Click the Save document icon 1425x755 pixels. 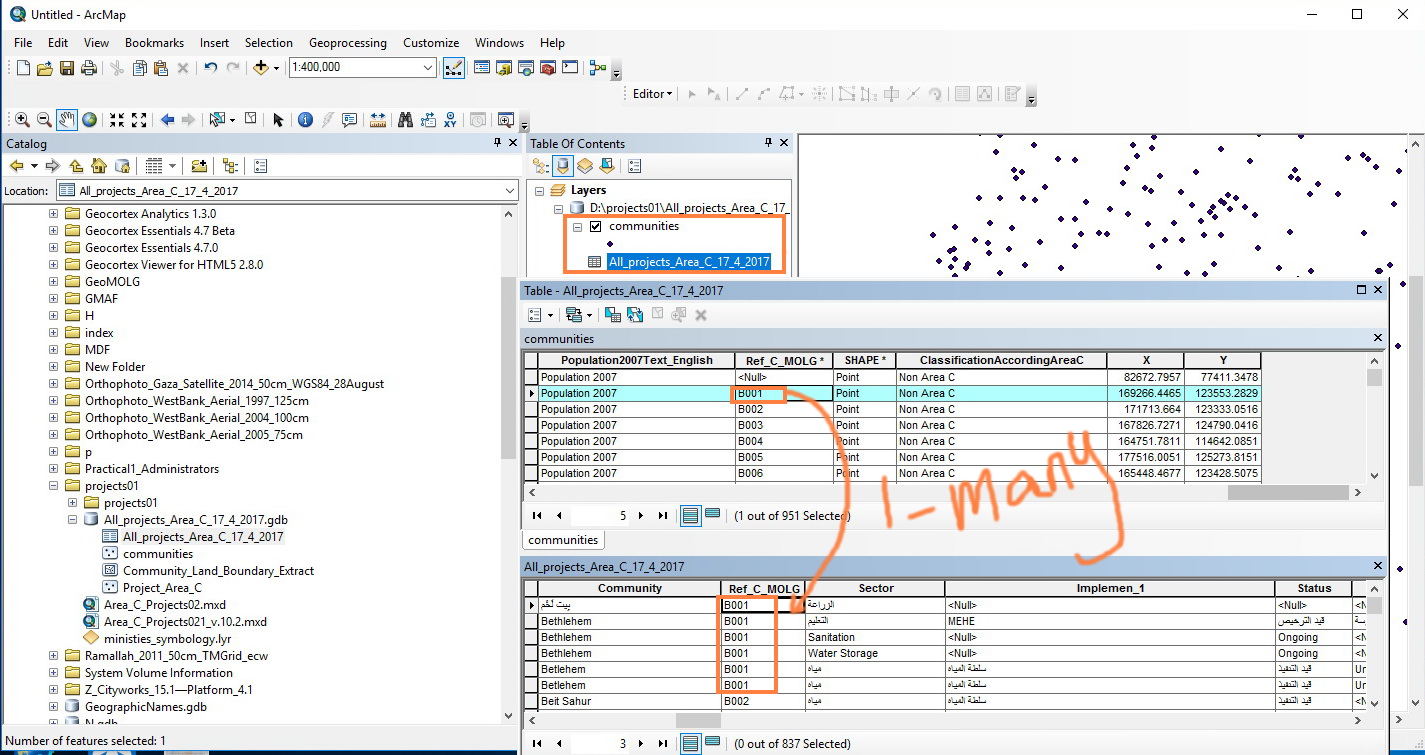point(67,68)
